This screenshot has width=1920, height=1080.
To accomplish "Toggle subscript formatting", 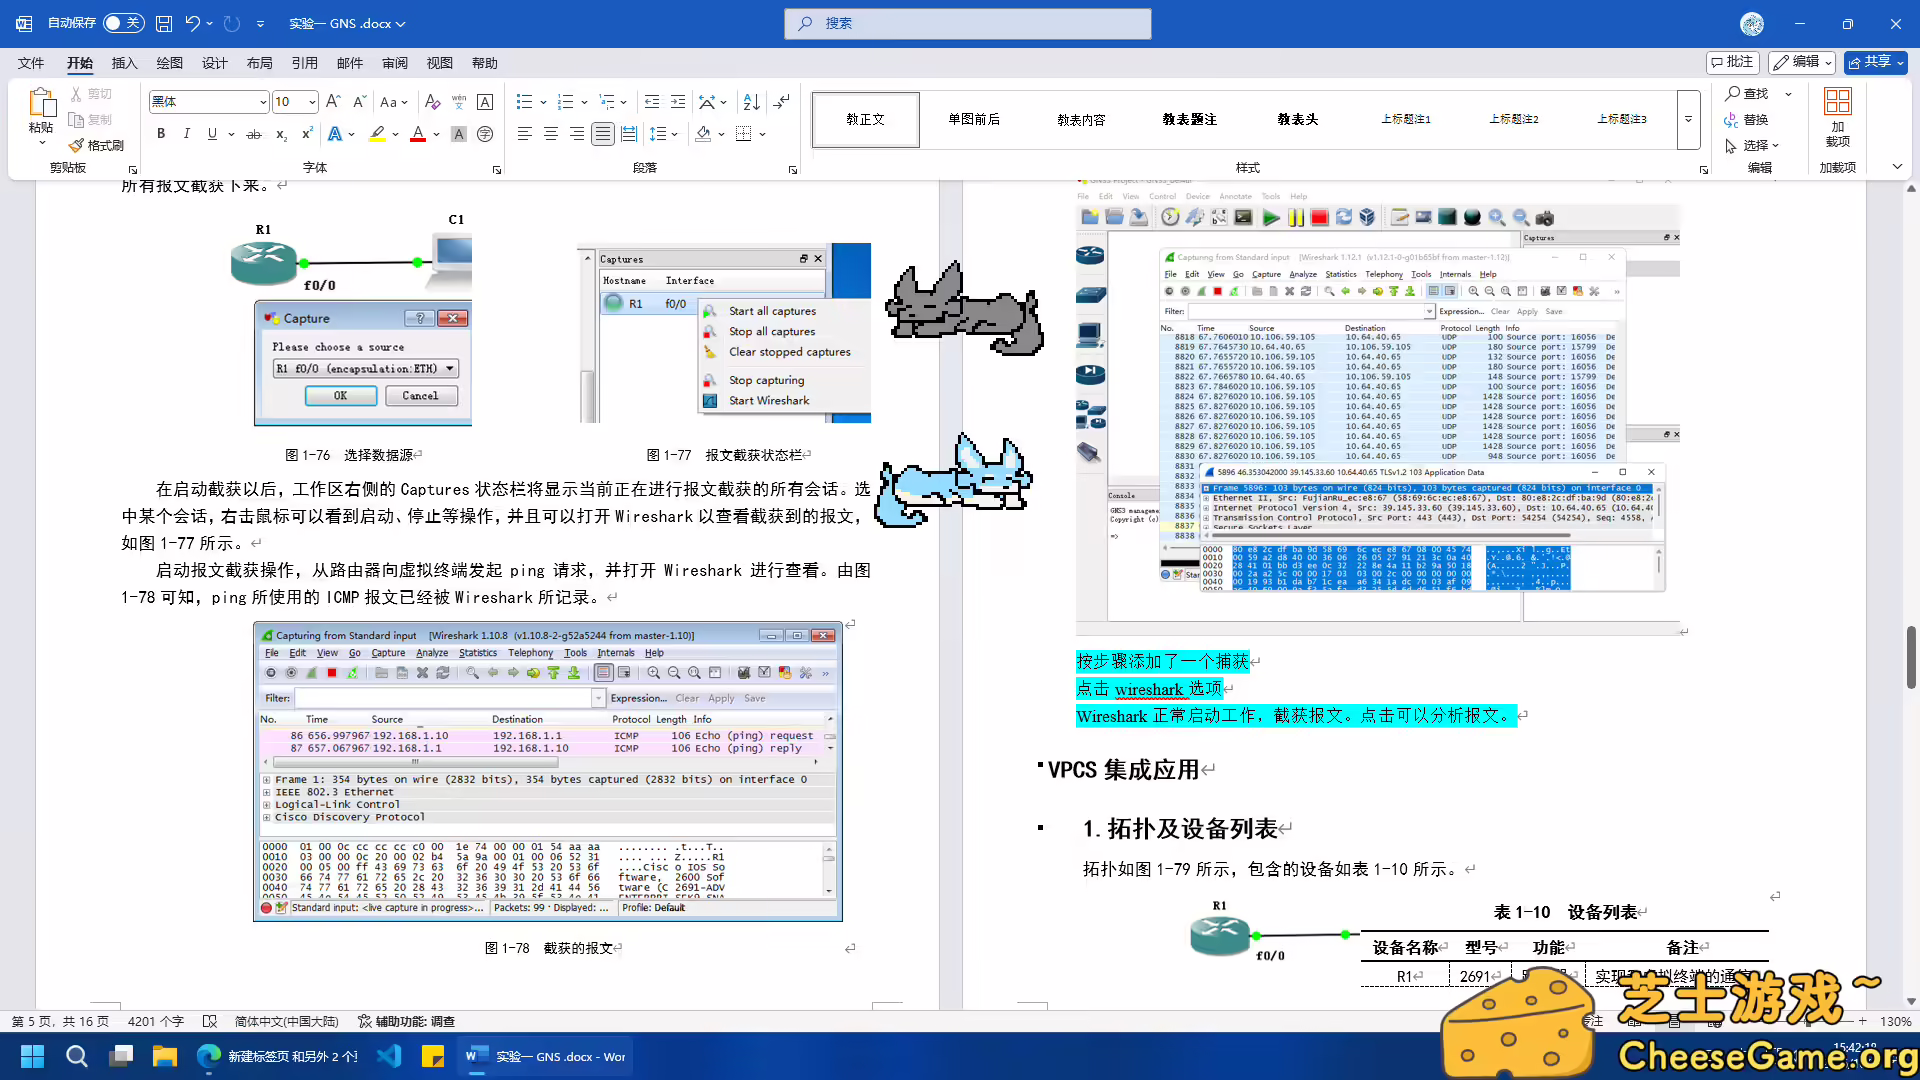I will click(x=281, y=133).
